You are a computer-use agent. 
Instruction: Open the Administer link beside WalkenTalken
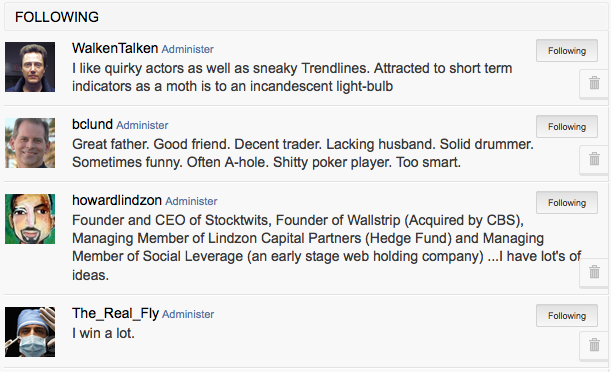(187, 49)
